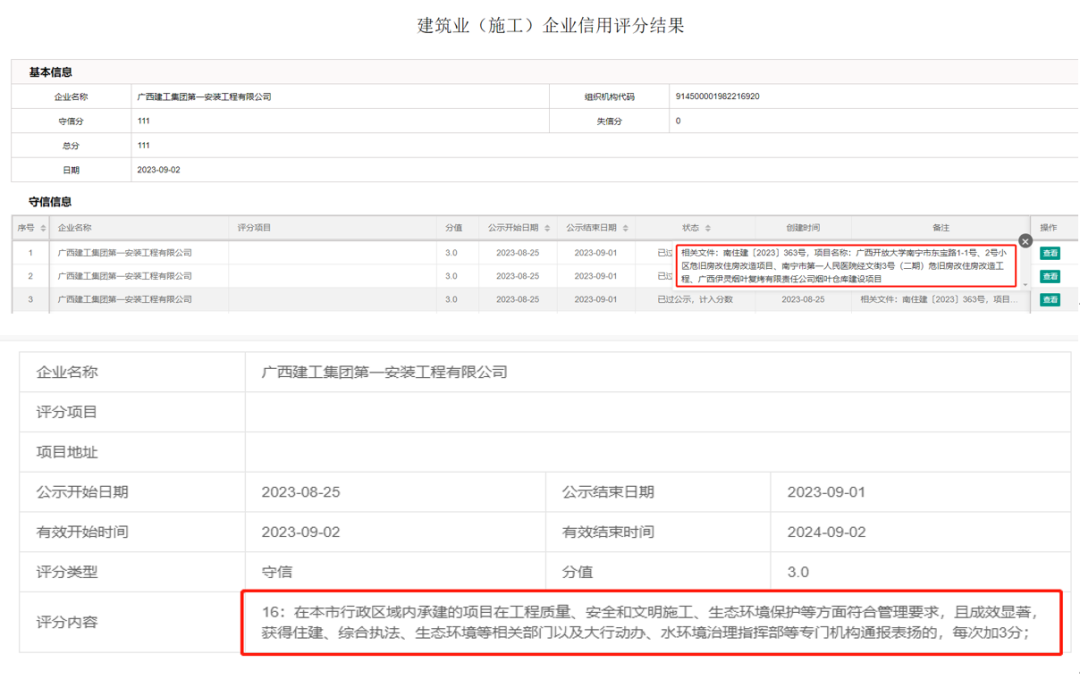
Task: Click detail panel company name value
Action: click(384, 373)
